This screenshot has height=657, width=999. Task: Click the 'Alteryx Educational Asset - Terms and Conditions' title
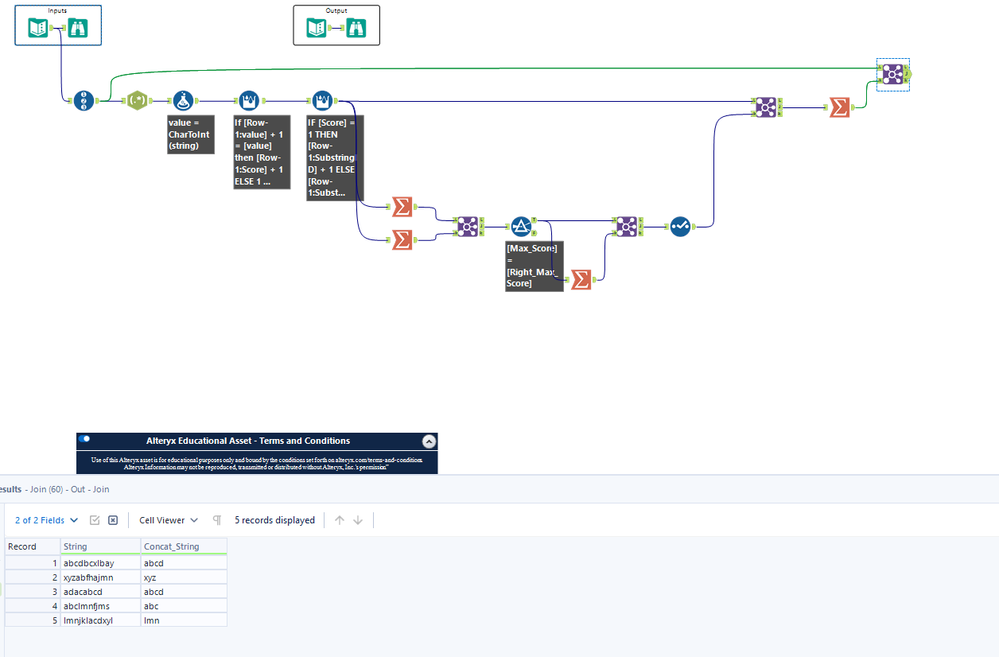coord(248,441)
